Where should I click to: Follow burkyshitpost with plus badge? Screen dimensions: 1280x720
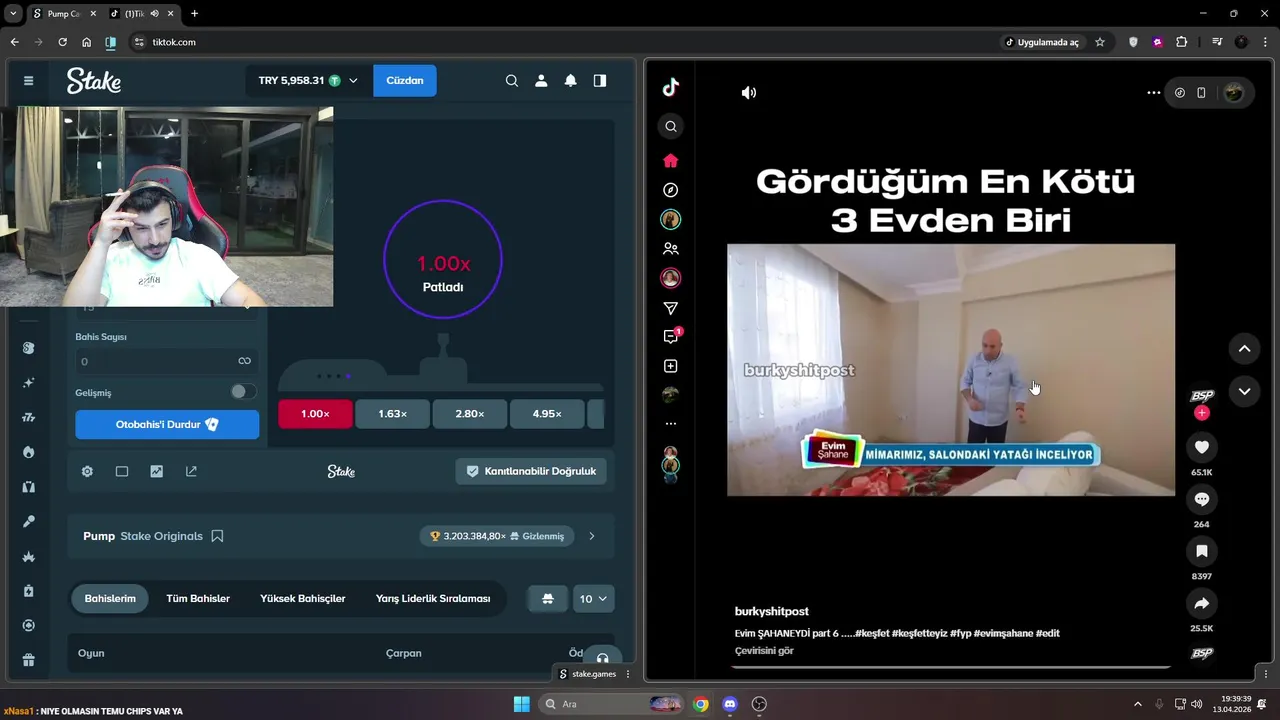tap(1202, 413)
